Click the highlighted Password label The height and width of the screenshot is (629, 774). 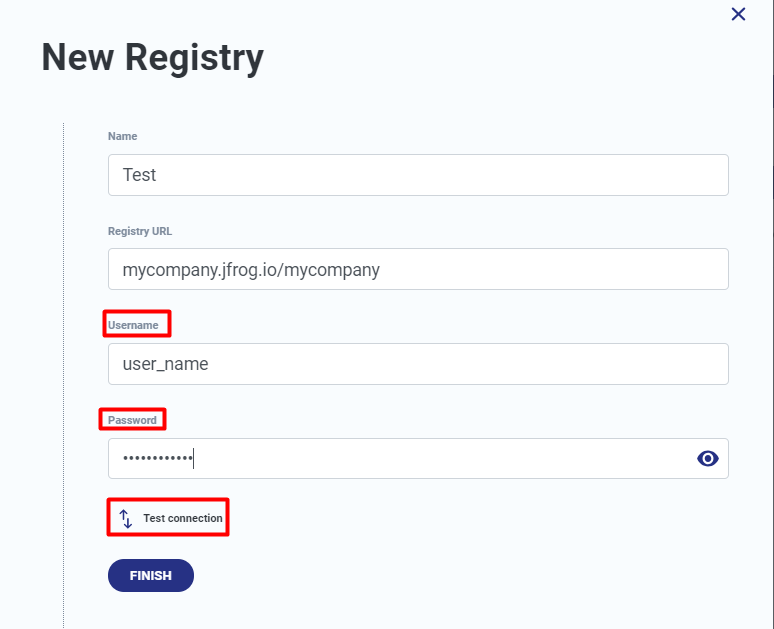(132, 420)
